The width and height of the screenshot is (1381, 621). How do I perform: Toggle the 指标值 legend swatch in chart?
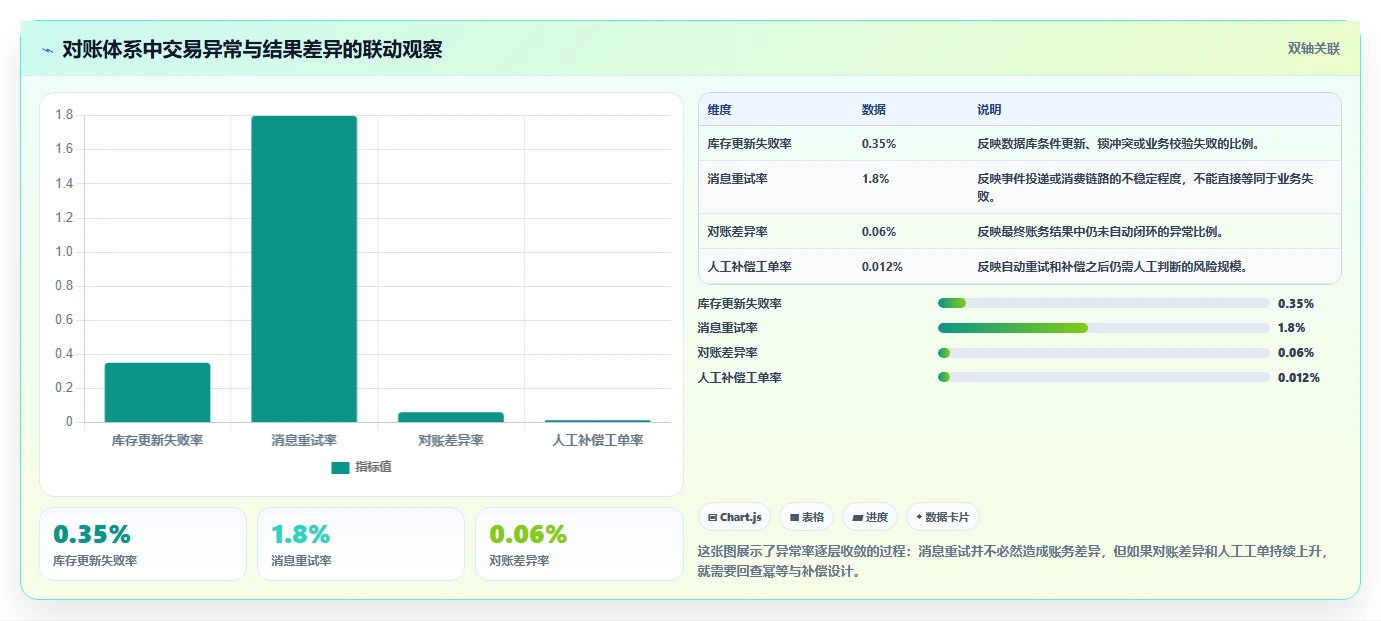[341, 467]
